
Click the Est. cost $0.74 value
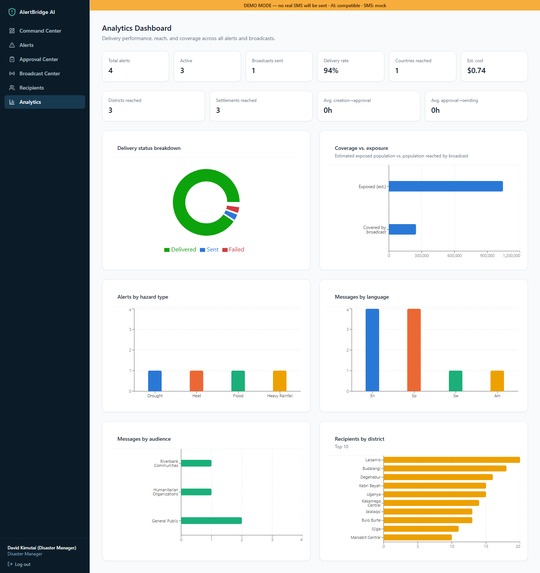click(x=476, y=71)
